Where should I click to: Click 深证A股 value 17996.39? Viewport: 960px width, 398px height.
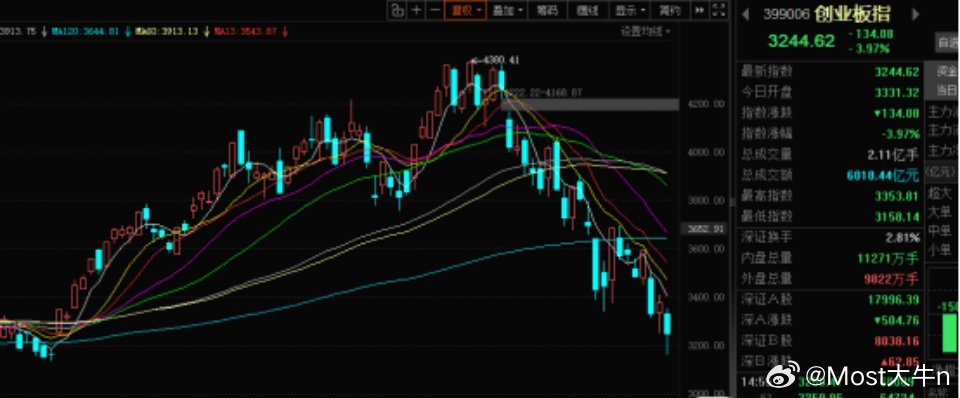893,299
